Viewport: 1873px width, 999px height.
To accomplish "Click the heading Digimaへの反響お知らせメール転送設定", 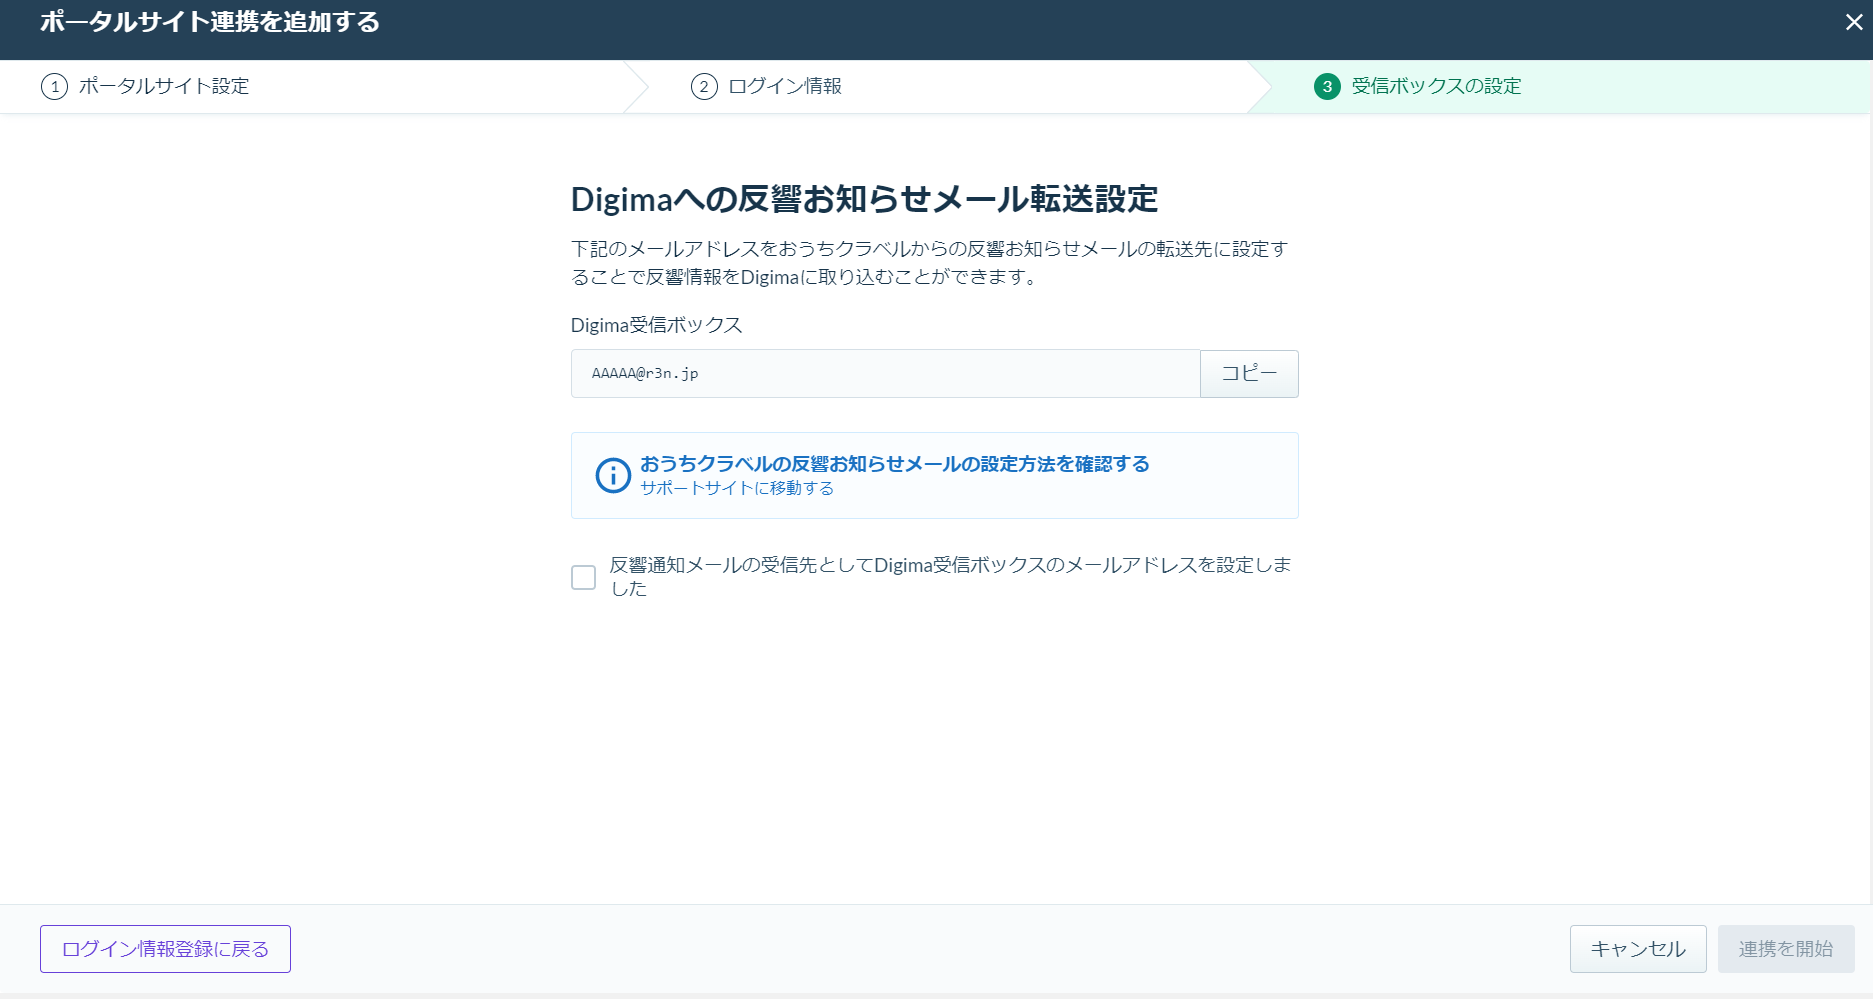I will [864, 199].
